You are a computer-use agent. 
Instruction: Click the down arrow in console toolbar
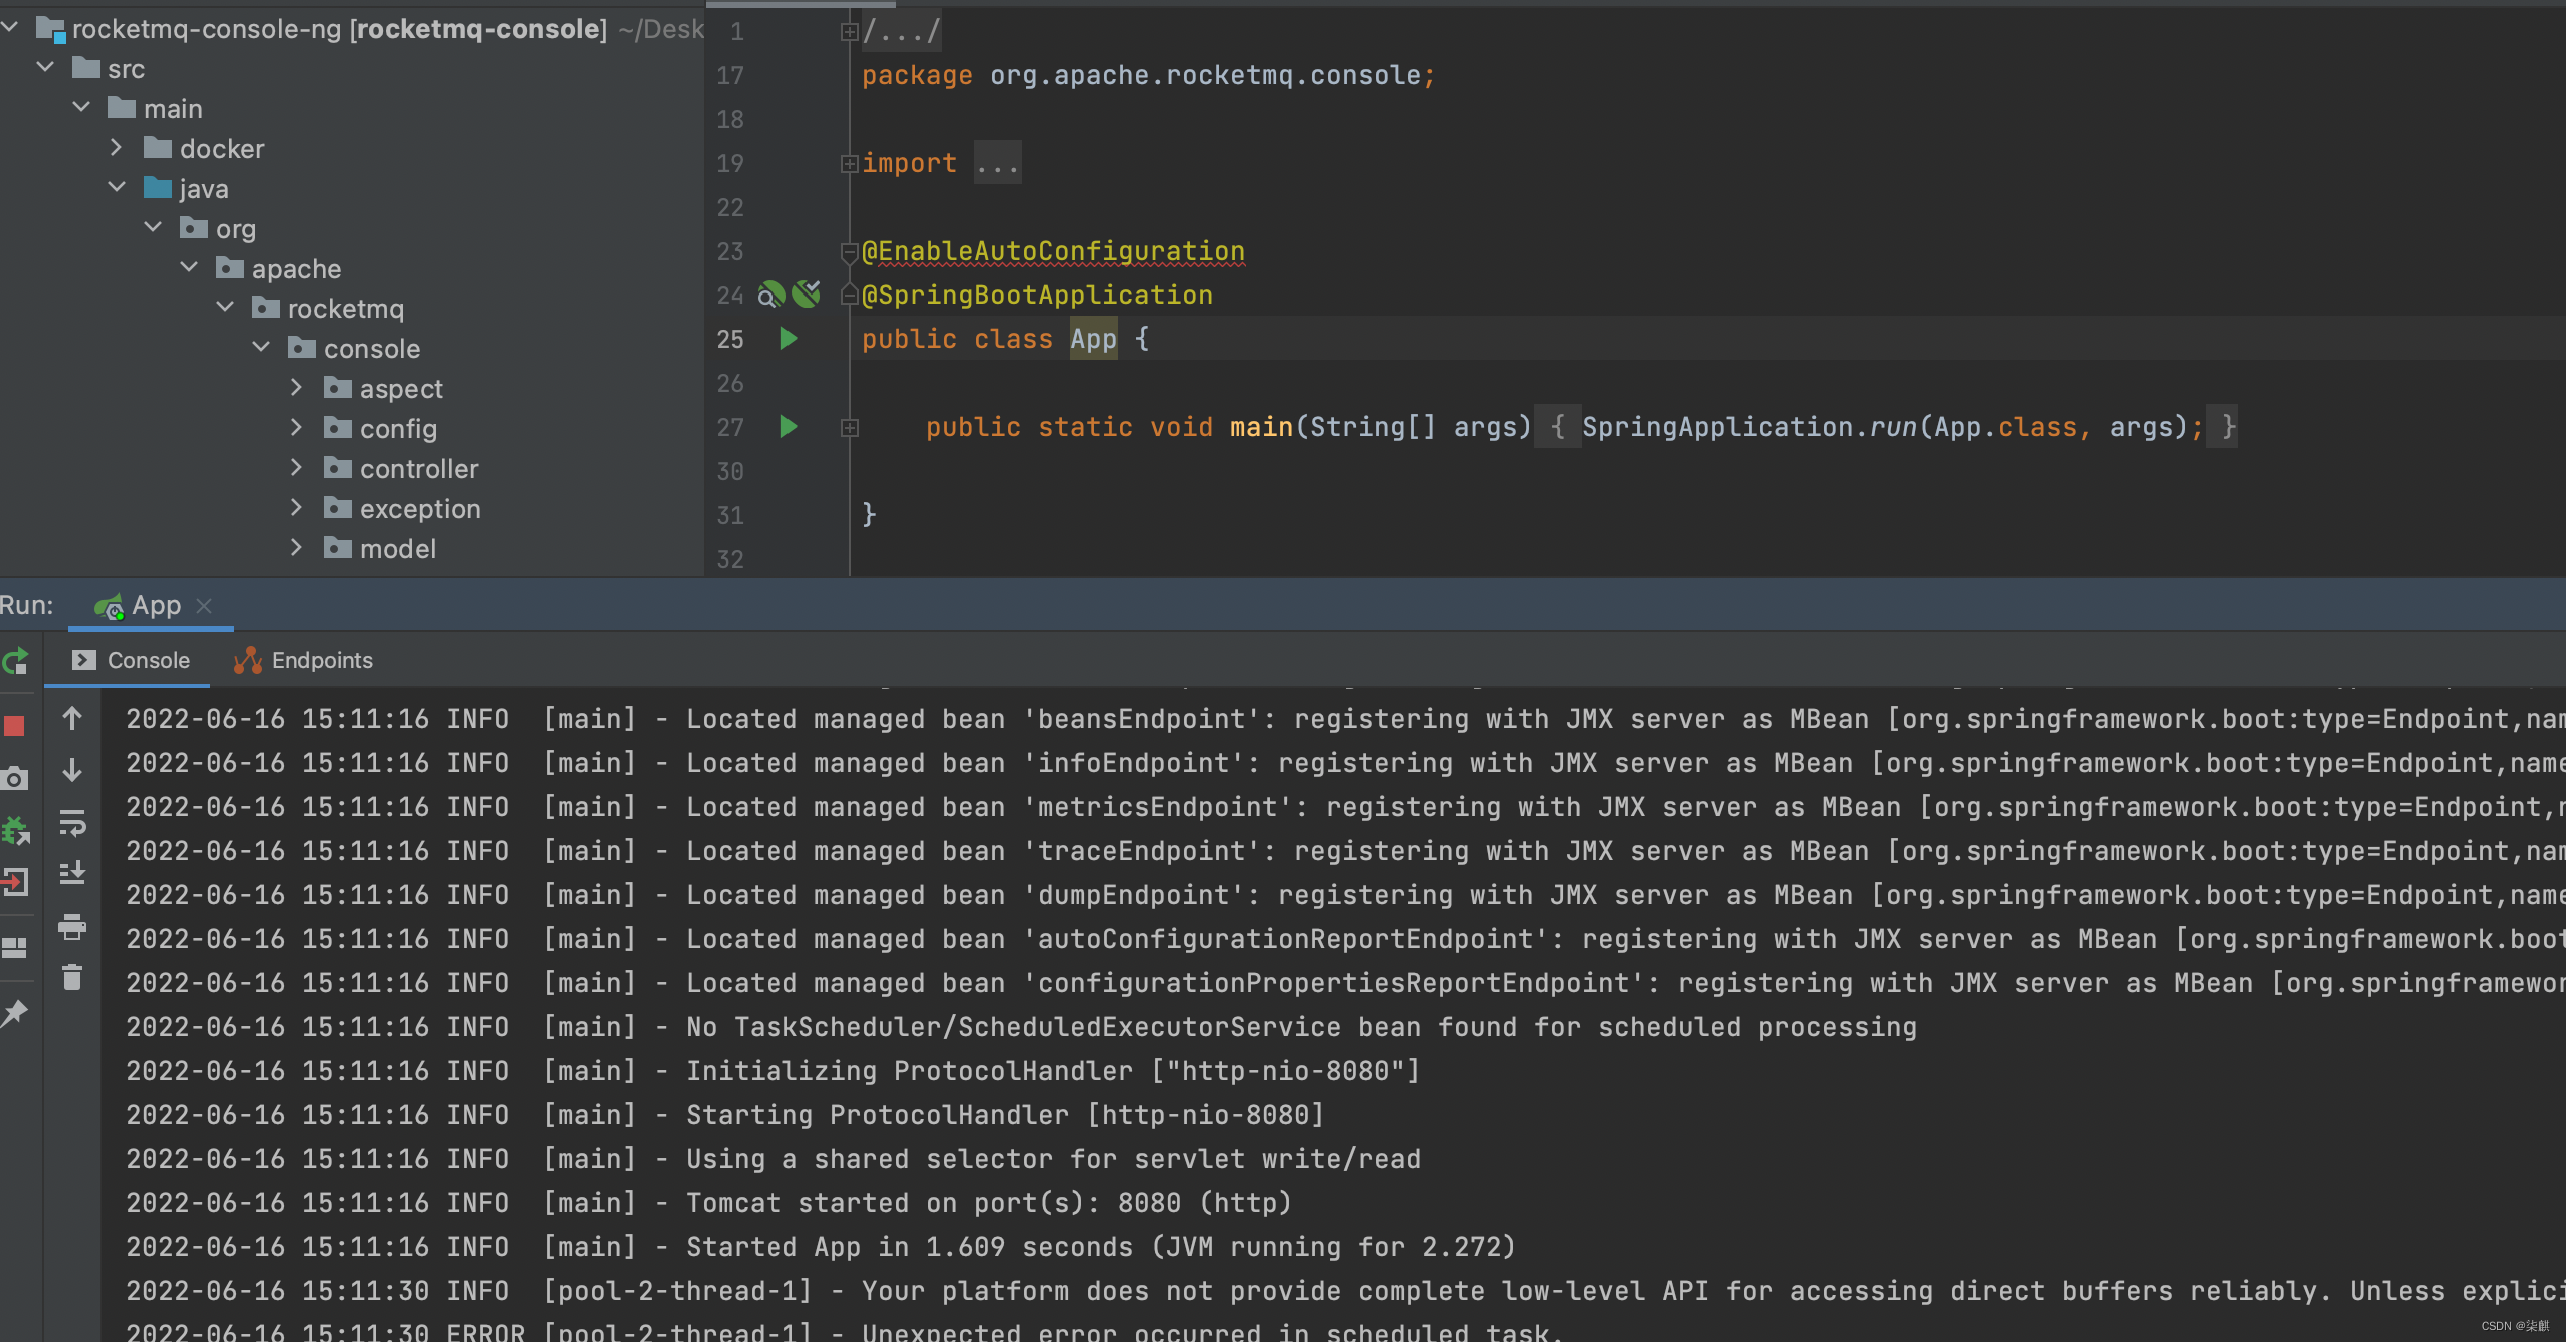pyautogui.click(x=72, y=770)
